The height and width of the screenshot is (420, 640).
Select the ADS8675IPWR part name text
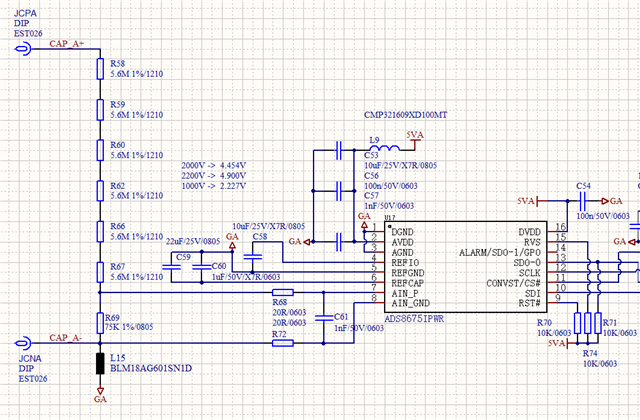(x=414, y=319)
